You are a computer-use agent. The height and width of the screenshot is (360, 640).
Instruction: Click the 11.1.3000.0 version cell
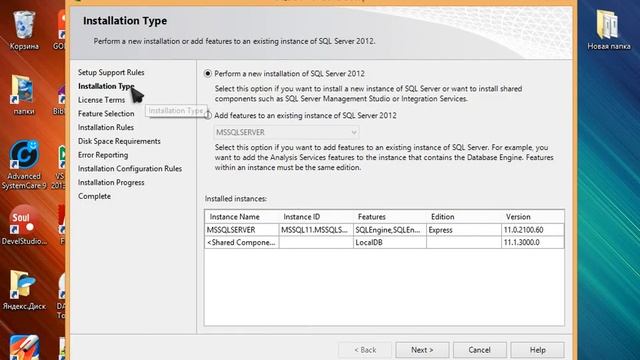533,242
